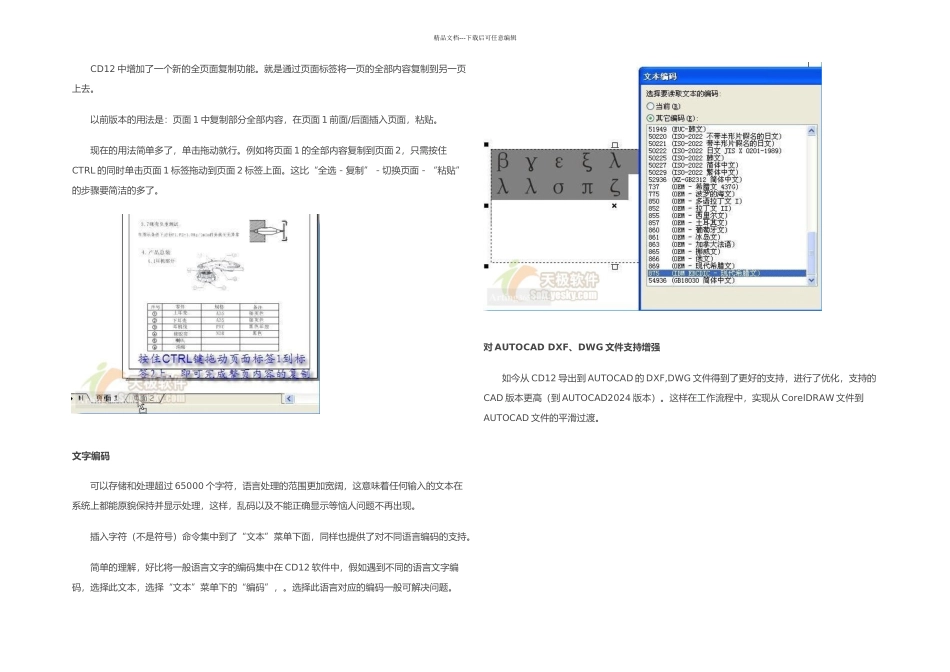Click the Greek letter σ
950x672 pixels.
point(559,187)
